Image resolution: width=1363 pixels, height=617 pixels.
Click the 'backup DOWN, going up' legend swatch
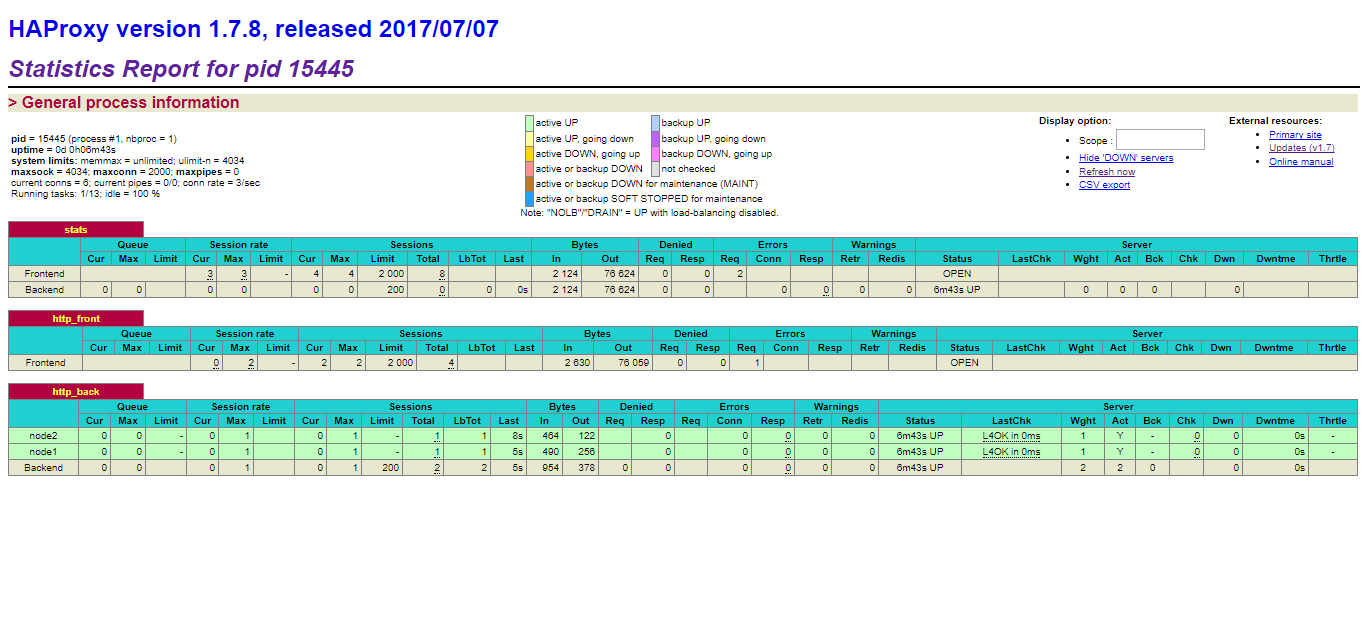pos(655,154)
